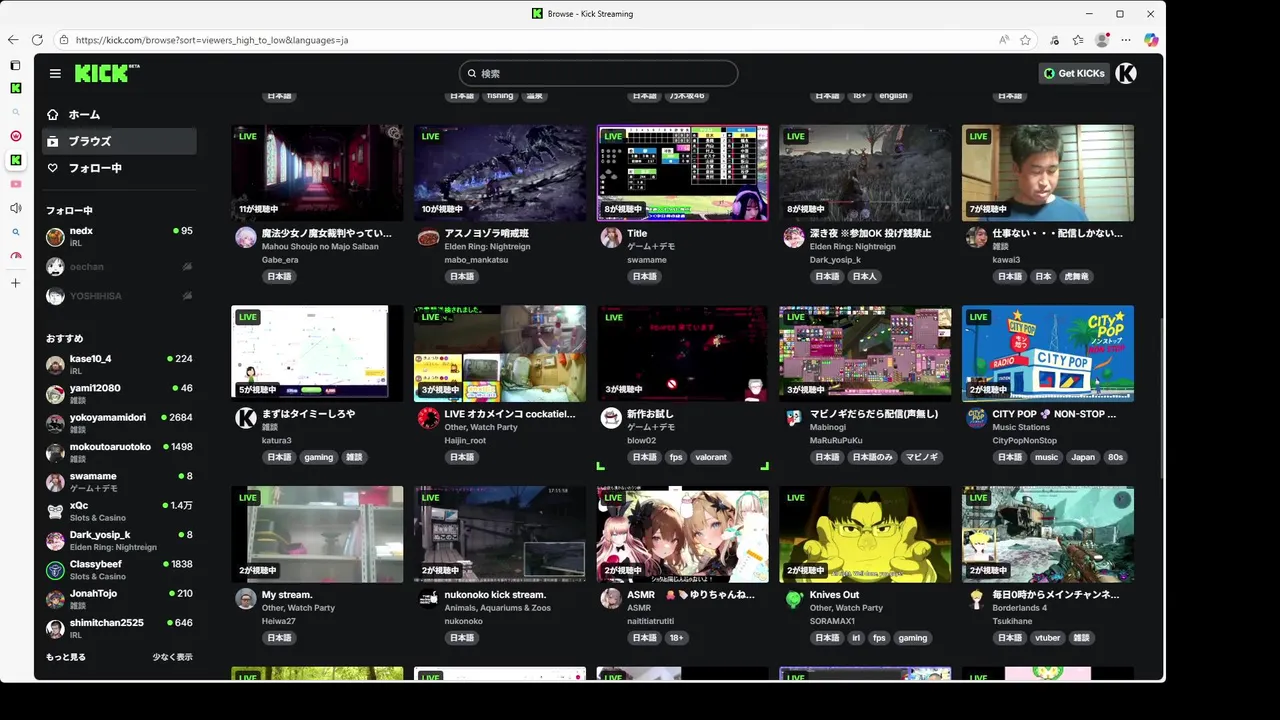Open the ASMR anime girls stream thumbnail
This screenshot has width=1280, height=720.
click(683, 534)
